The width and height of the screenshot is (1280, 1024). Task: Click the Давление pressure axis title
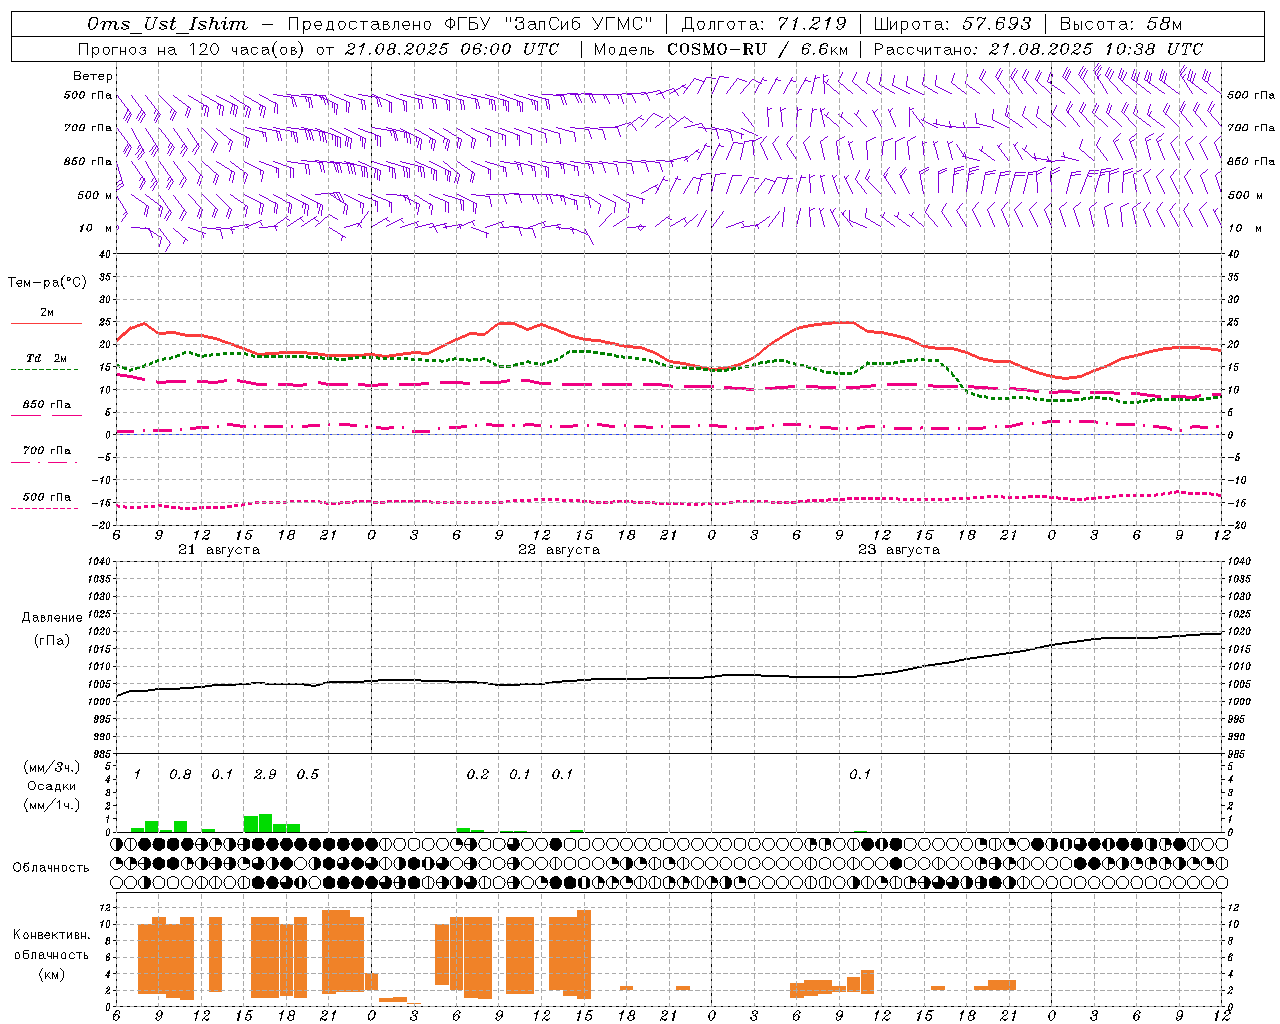[x=52, y=618]
